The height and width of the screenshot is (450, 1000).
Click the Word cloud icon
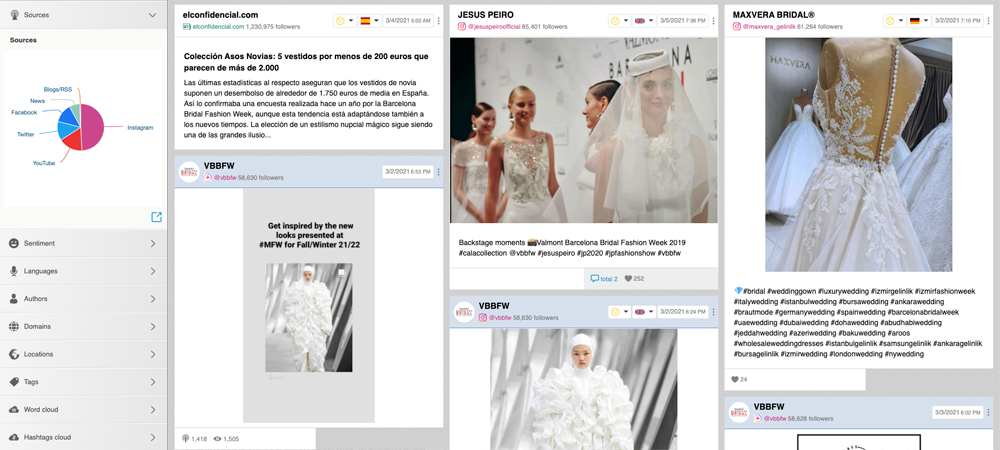pos(13,409)
